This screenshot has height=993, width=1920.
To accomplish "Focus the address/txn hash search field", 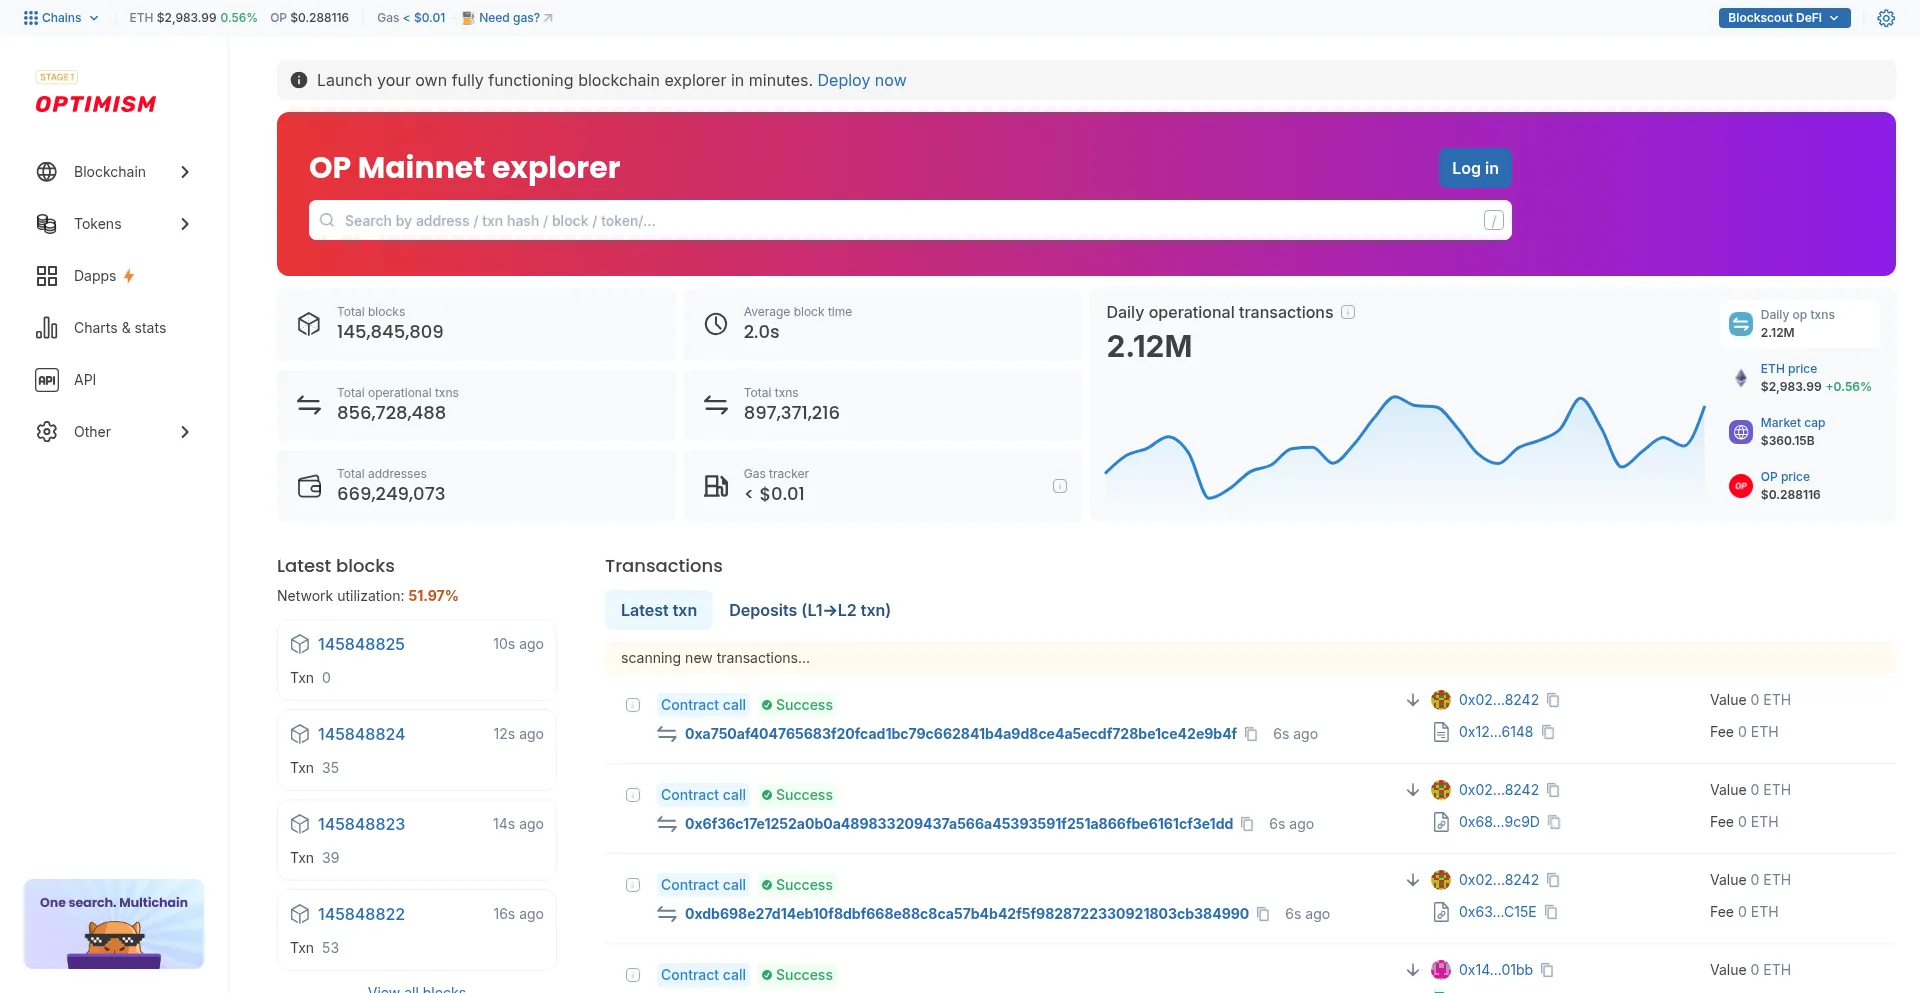I will point(900,221).
